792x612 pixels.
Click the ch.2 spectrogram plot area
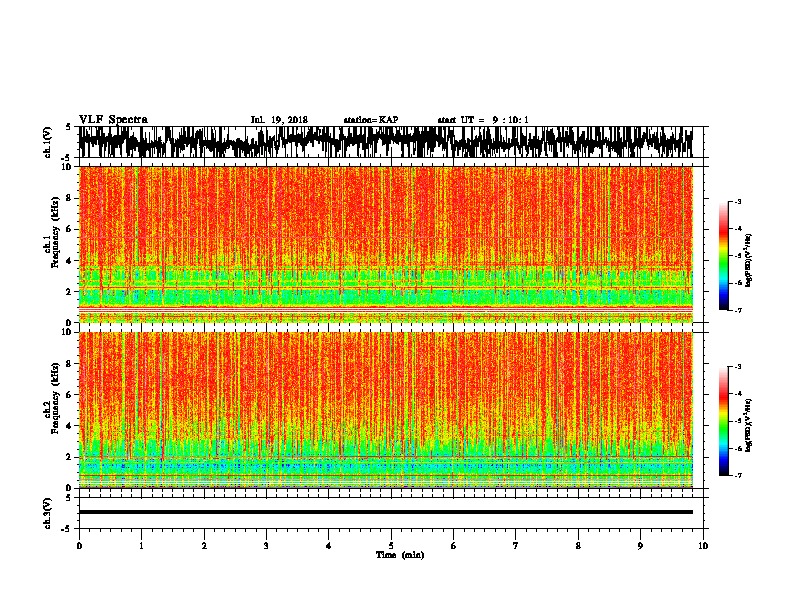coord(386,410)
